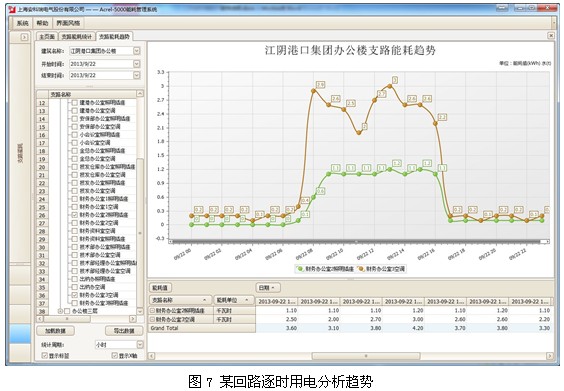
Task: Open the 开始时间 start date dropdown
Action: tap(137, 64)
